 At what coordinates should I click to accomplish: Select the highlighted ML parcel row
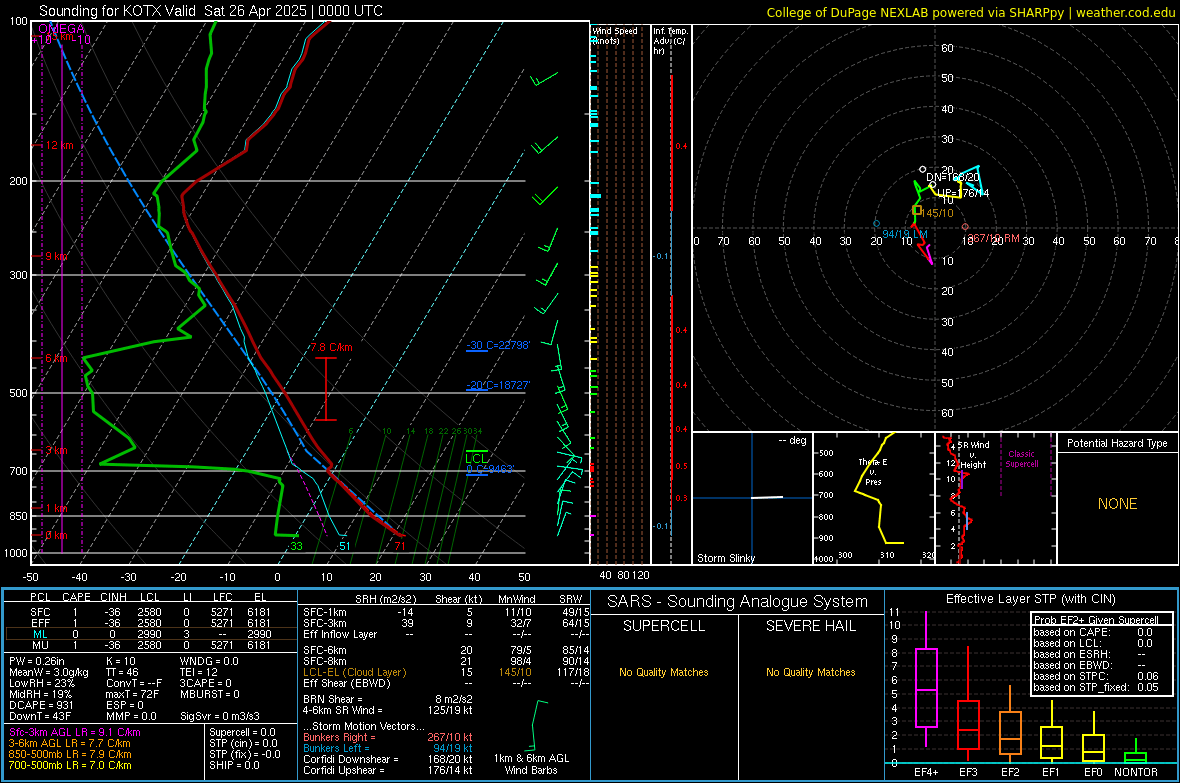(151, 634)
